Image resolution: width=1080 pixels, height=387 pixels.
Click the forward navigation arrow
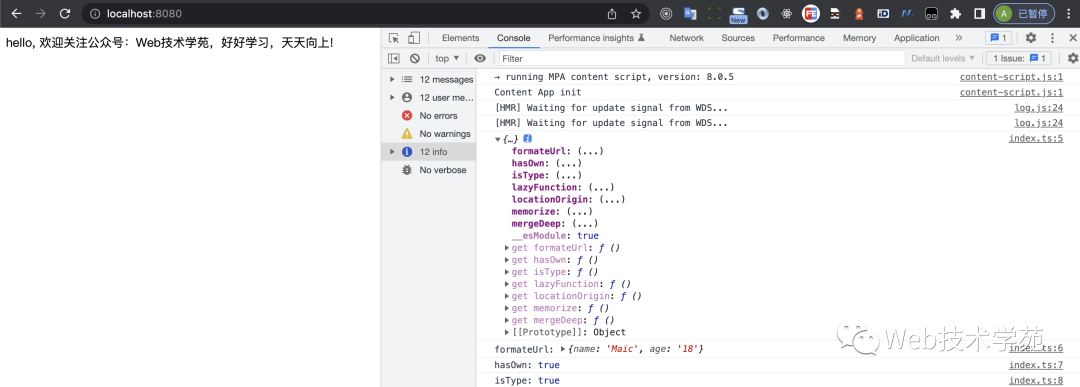tap(41, 13)
